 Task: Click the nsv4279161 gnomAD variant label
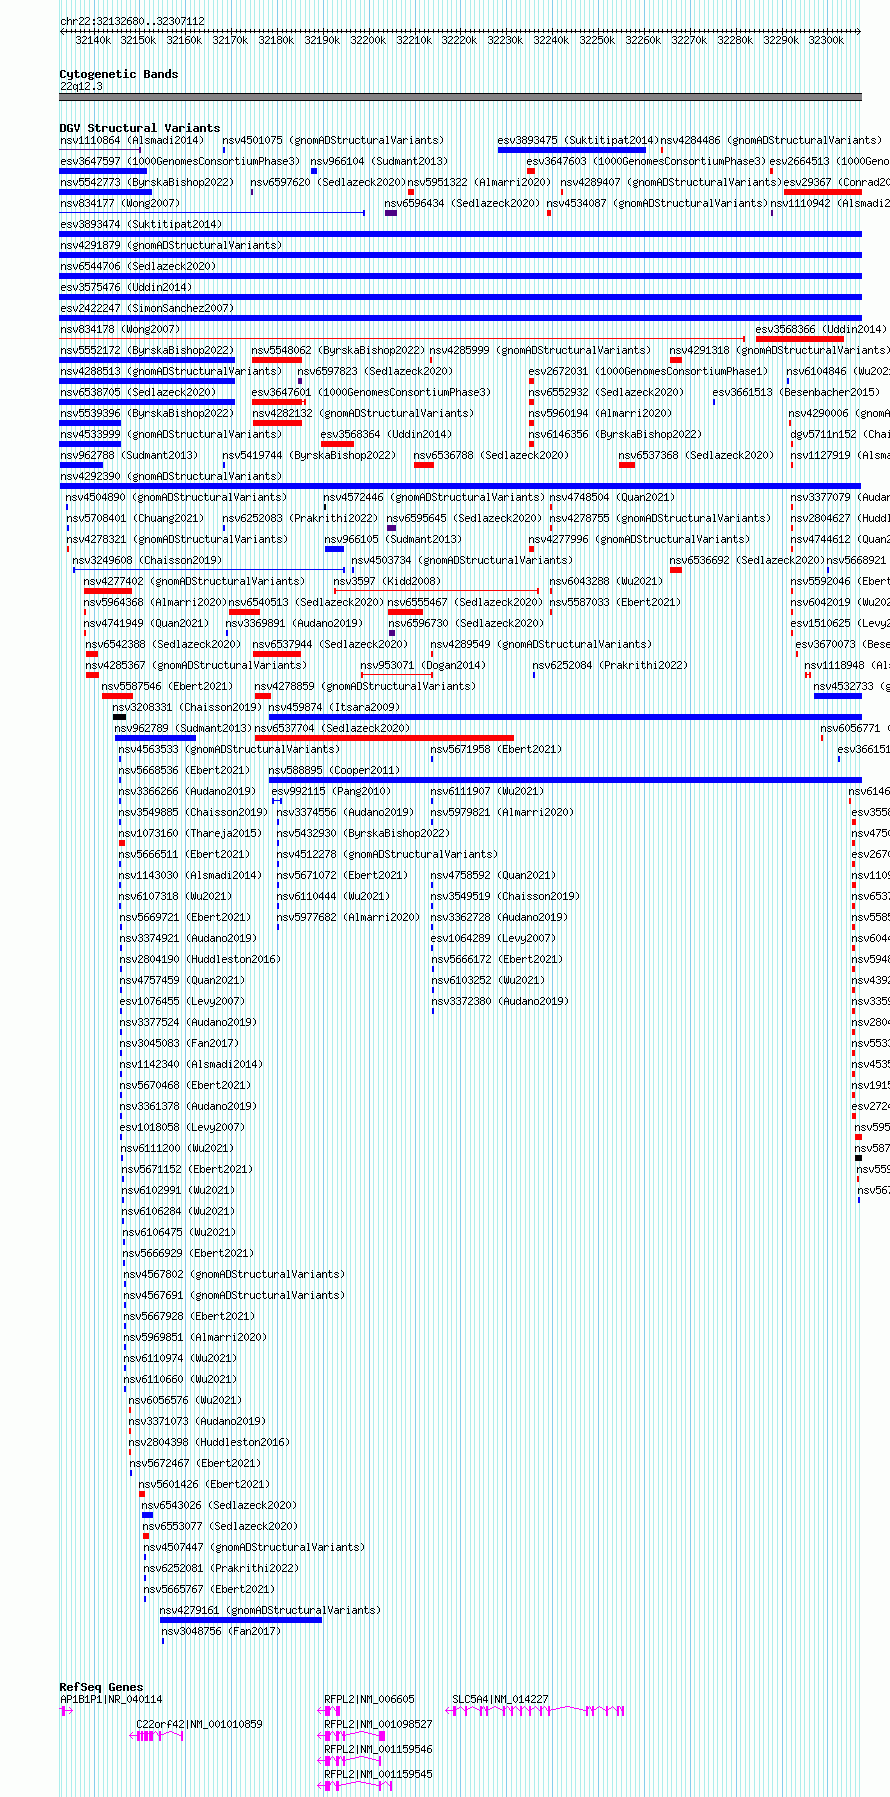pyautogui.click(x=270, y=1611)
